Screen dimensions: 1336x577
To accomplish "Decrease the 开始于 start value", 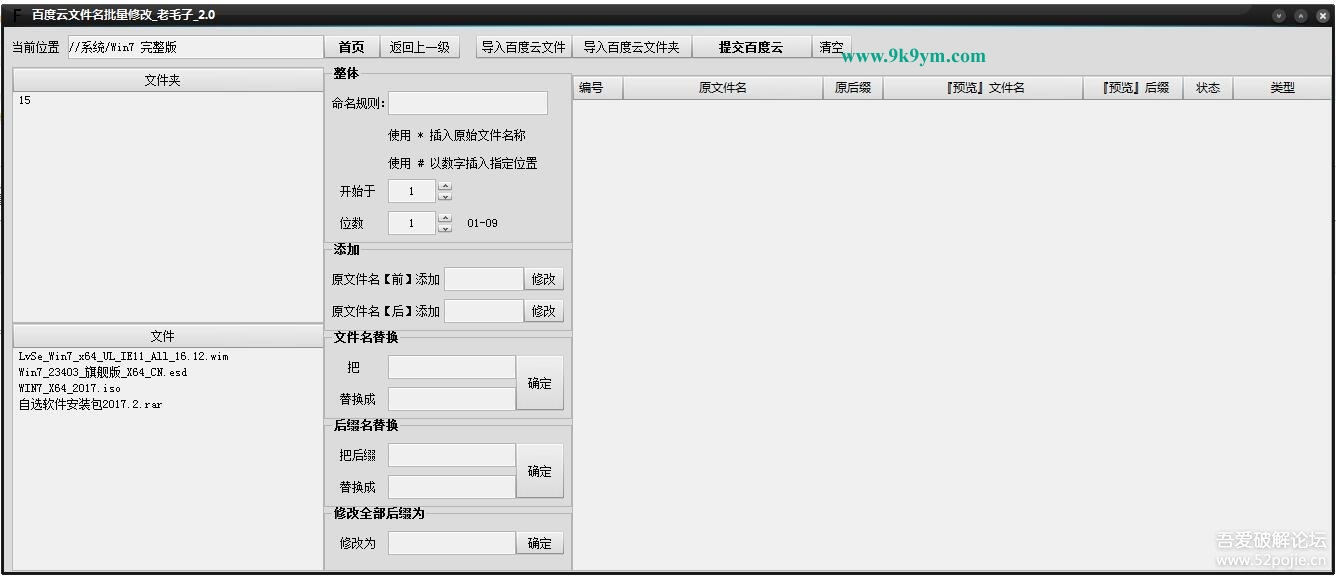I will [445, 197].
